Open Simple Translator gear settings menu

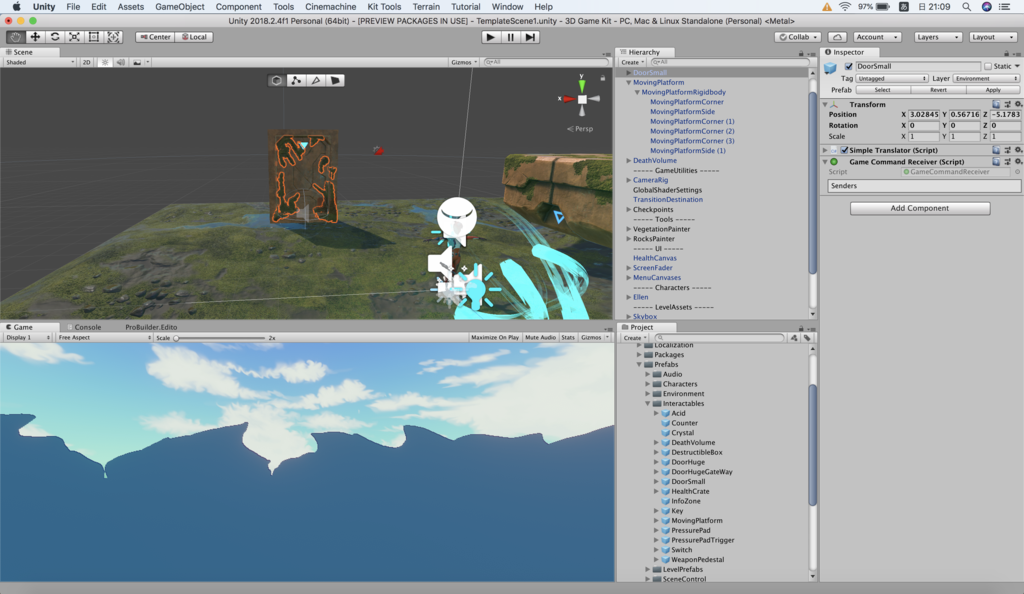[1017, 150]
